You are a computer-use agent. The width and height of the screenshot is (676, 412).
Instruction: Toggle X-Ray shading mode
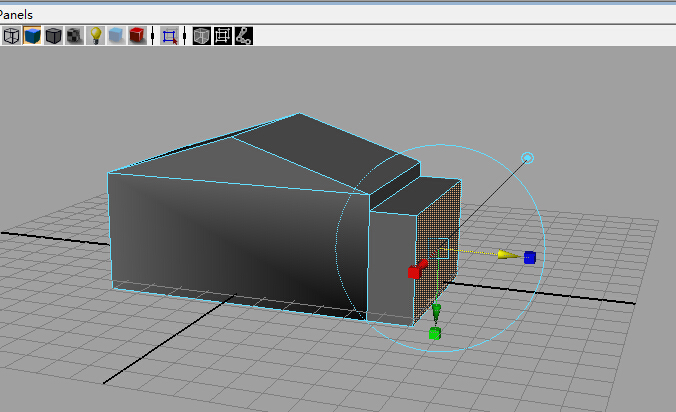point(201,36)
